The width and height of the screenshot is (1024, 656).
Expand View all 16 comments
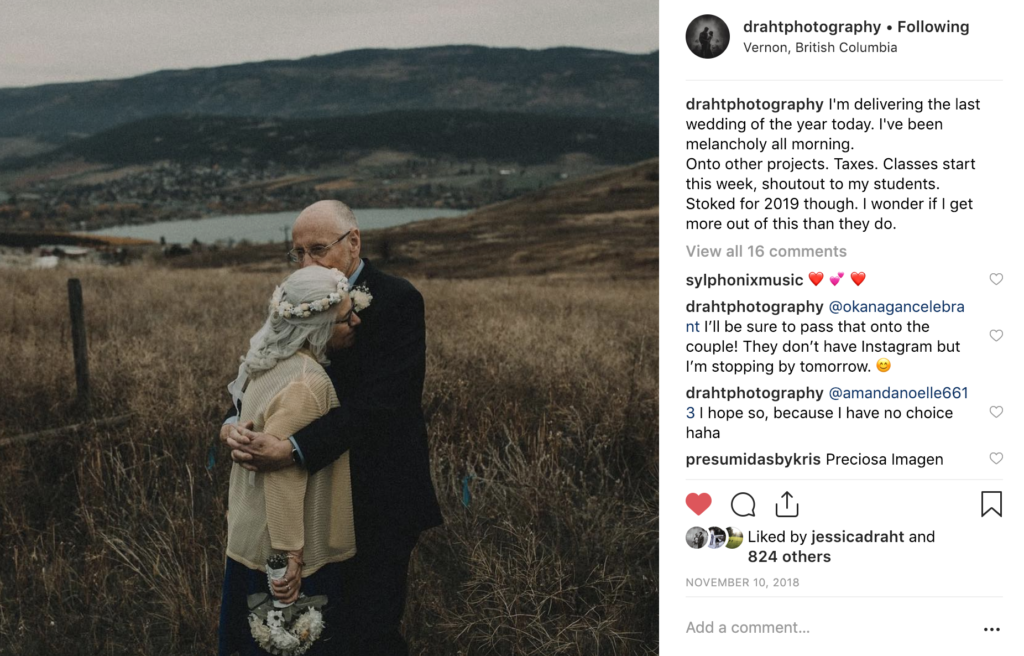coord(765,252)
